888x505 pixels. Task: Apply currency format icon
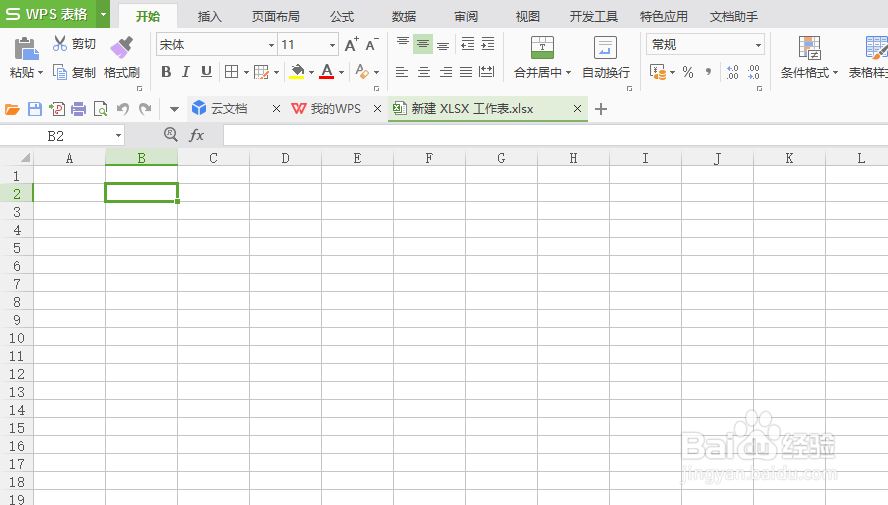[658, 72]
